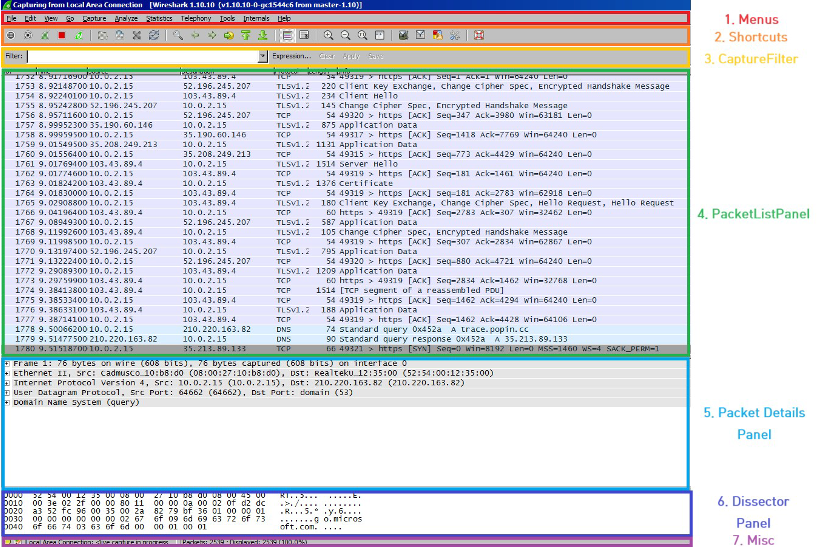Go back in packet history
This screenshot has width=818, height=548.
(x=195, y=35)
